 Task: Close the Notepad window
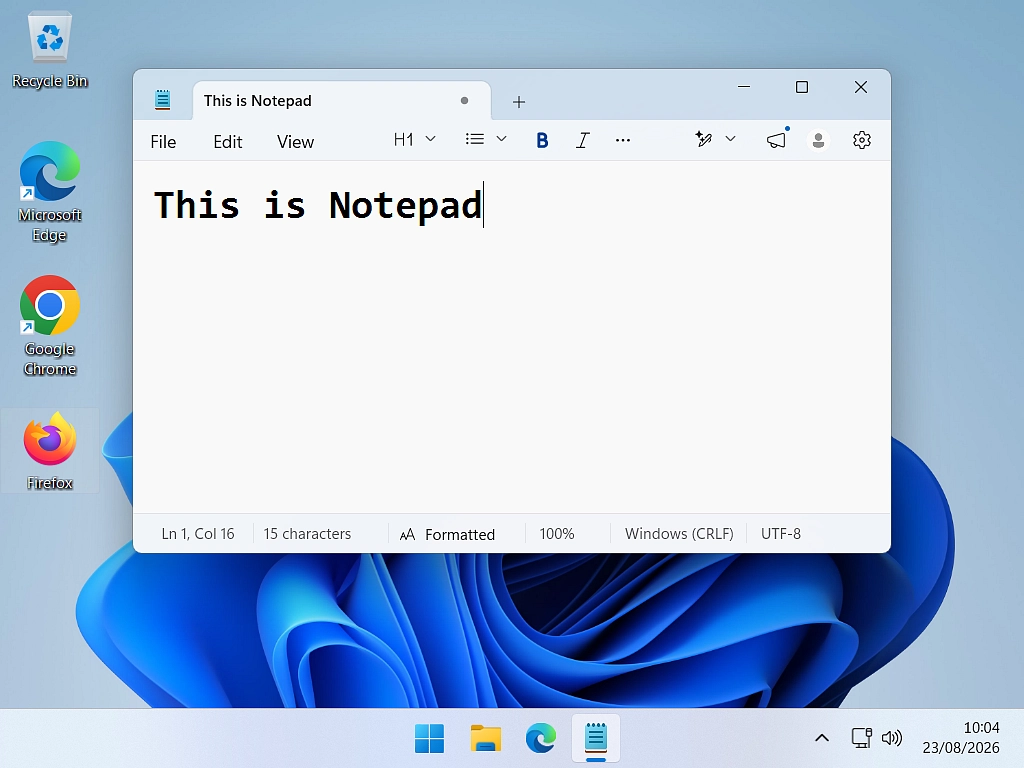pyautogui.click(x=861, y=87)
